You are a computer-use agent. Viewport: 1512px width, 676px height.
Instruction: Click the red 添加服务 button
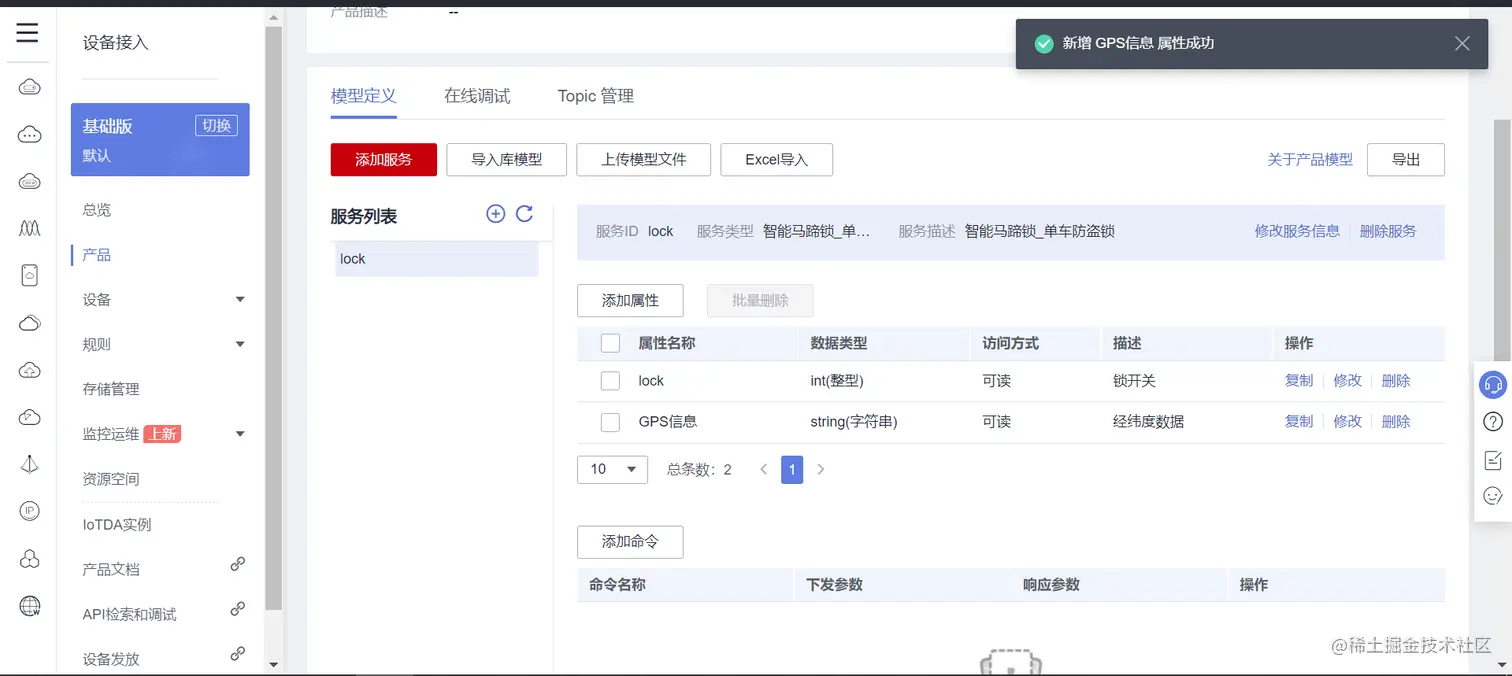[384, 159]
